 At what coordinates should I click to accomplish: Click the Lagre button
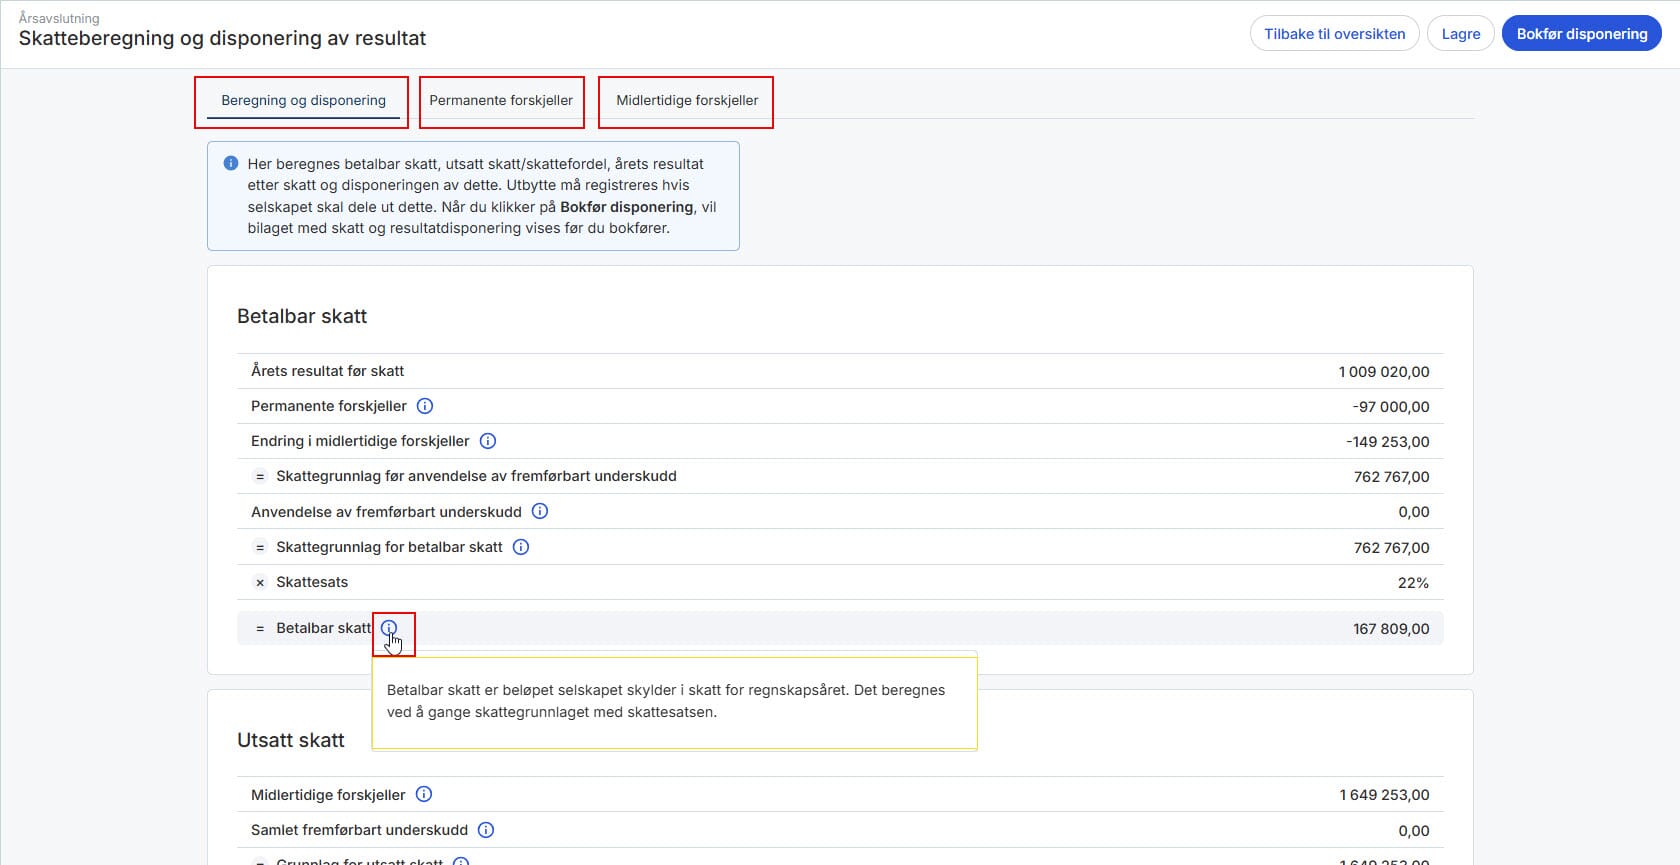point(1461,34)
